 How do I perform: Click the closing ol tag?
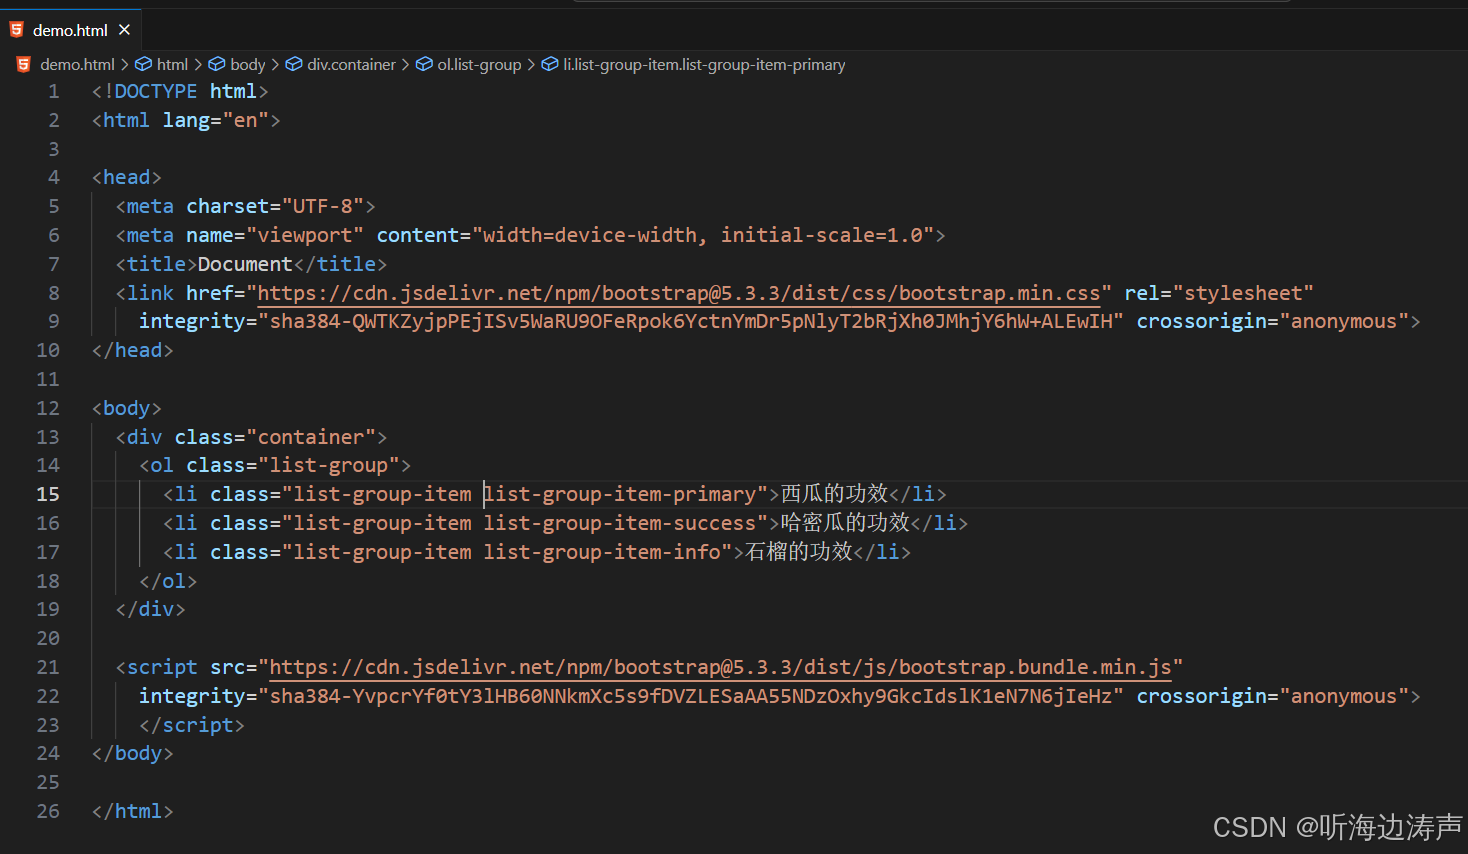pos(168,581)
